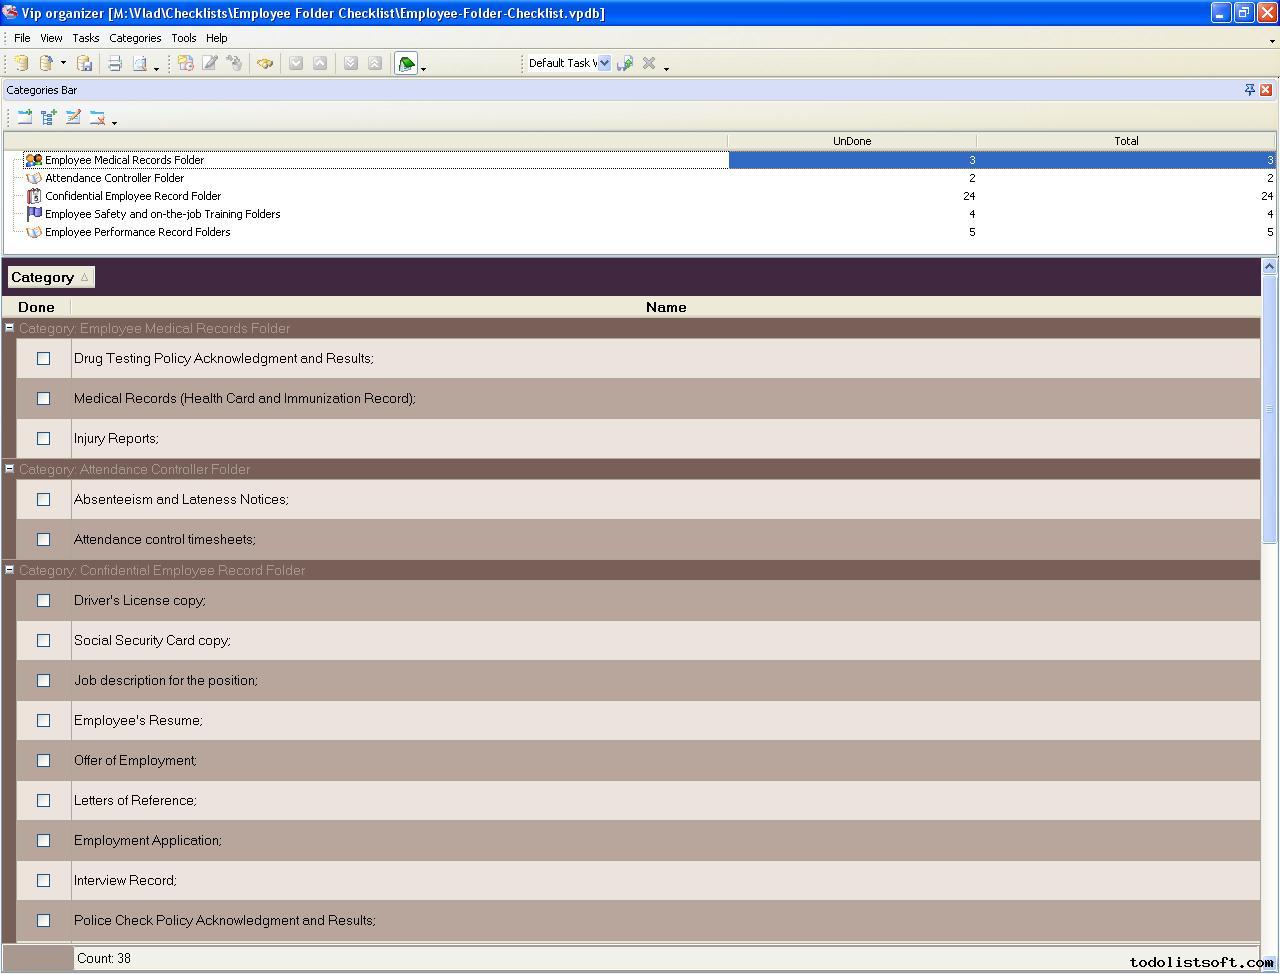Click the Add Category icon in Categories Bar

(25, 117)
